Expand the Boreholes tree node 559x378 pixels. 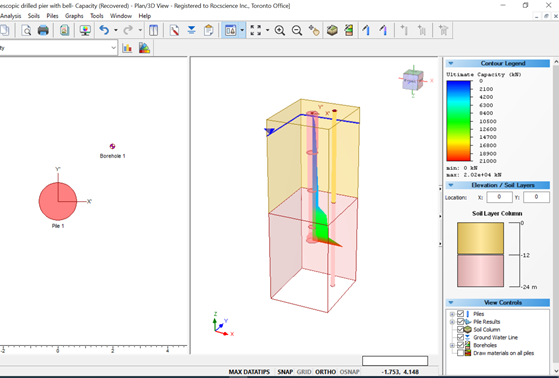(452, 346)
